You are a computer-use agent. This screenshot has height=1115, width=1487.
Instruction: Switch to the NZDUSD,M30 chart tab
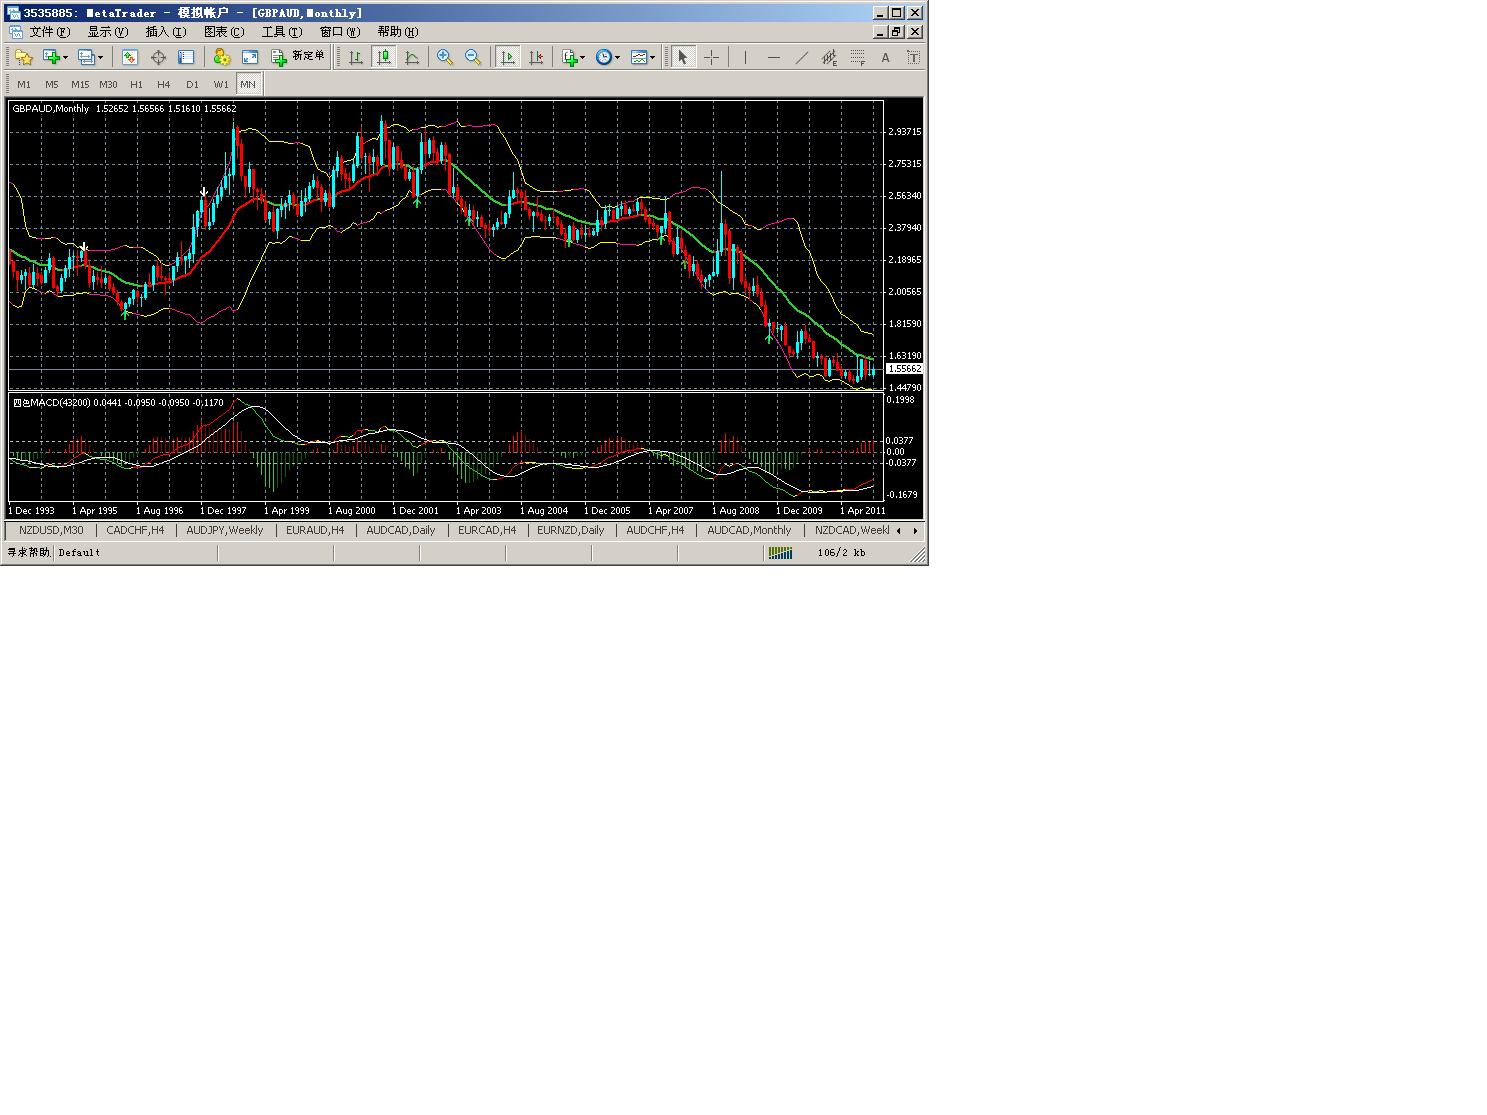pos(51,531)
